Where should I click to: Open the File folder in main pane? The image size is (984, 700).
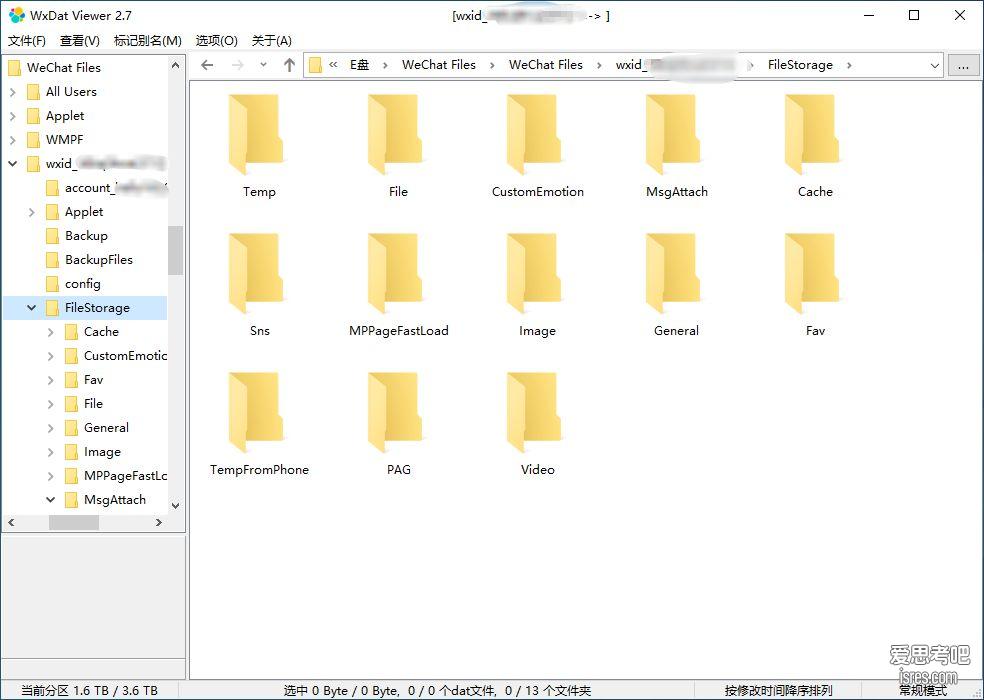tap(396, 135)
